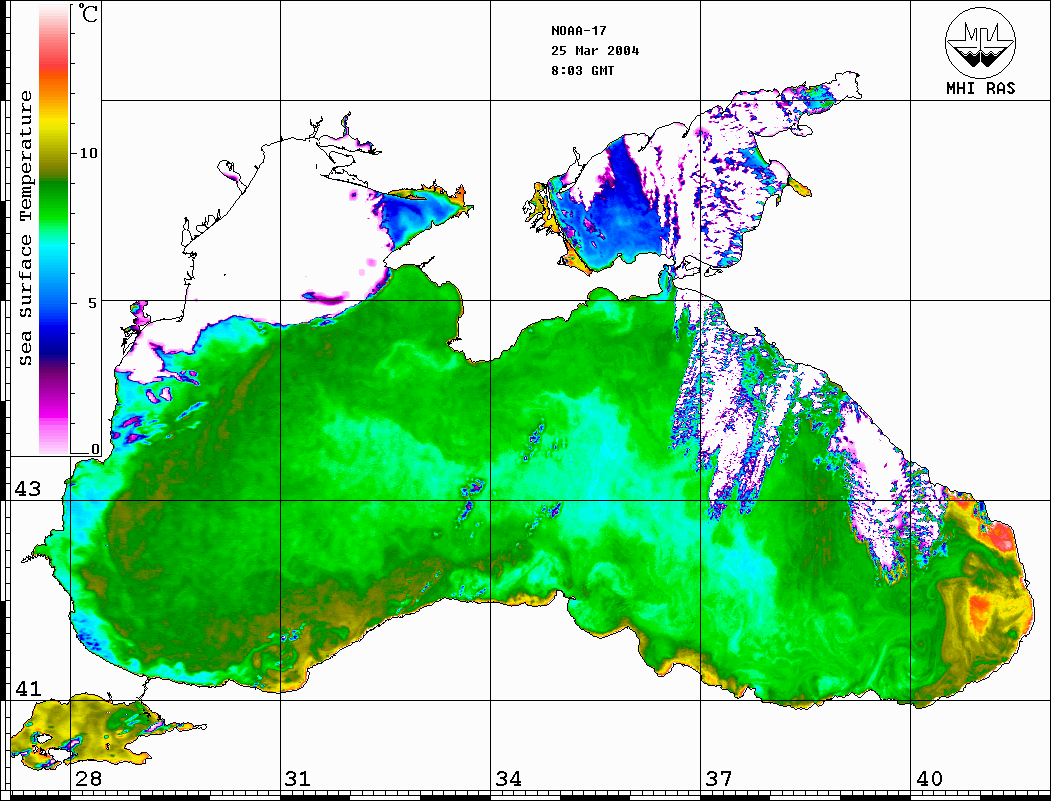The image size is (1051, 801).
Task: Click longitude label '40'
Action: [929, 779]
